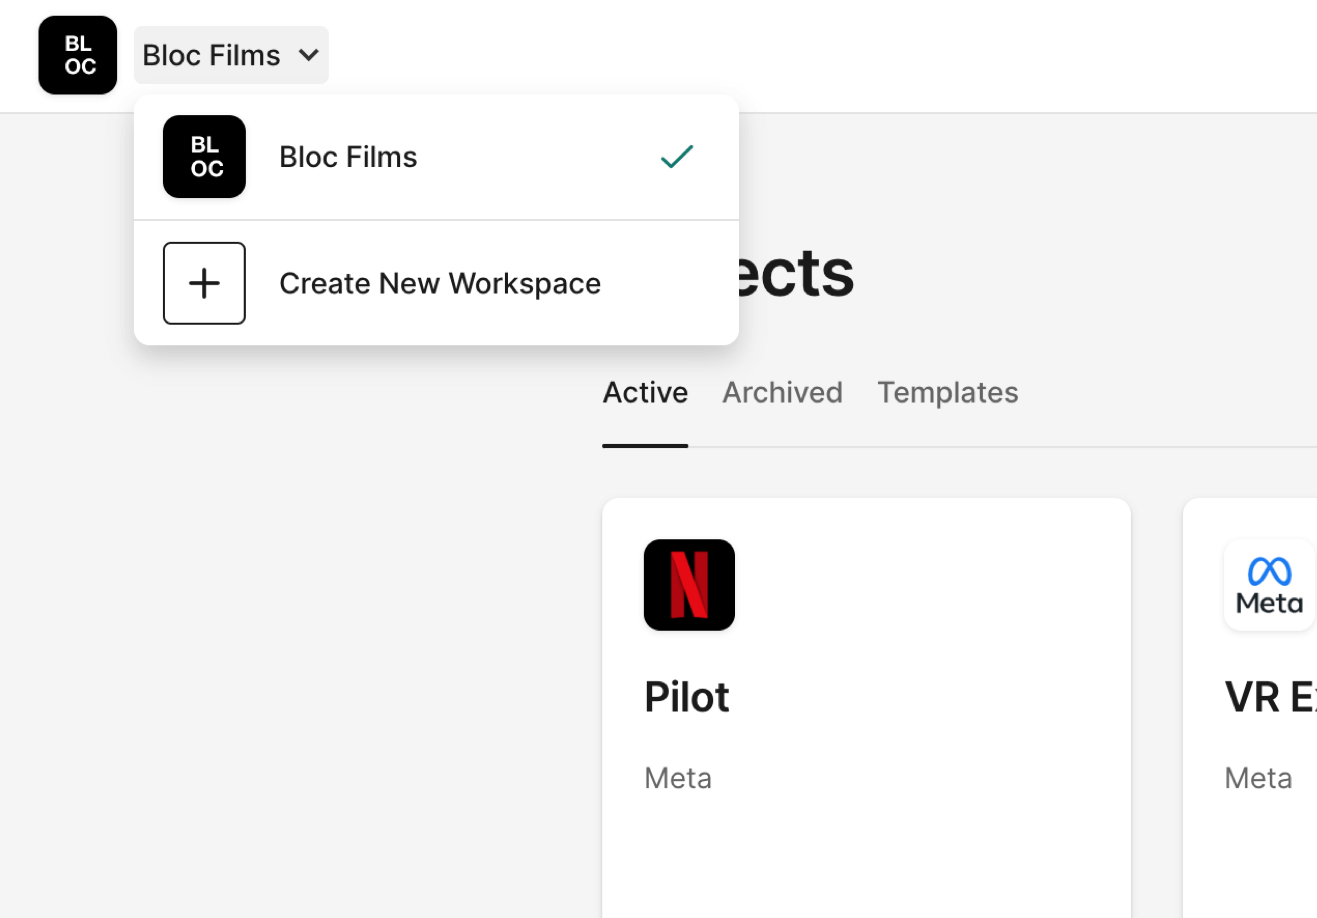Go to the Templates tab

tap(947, 393)
